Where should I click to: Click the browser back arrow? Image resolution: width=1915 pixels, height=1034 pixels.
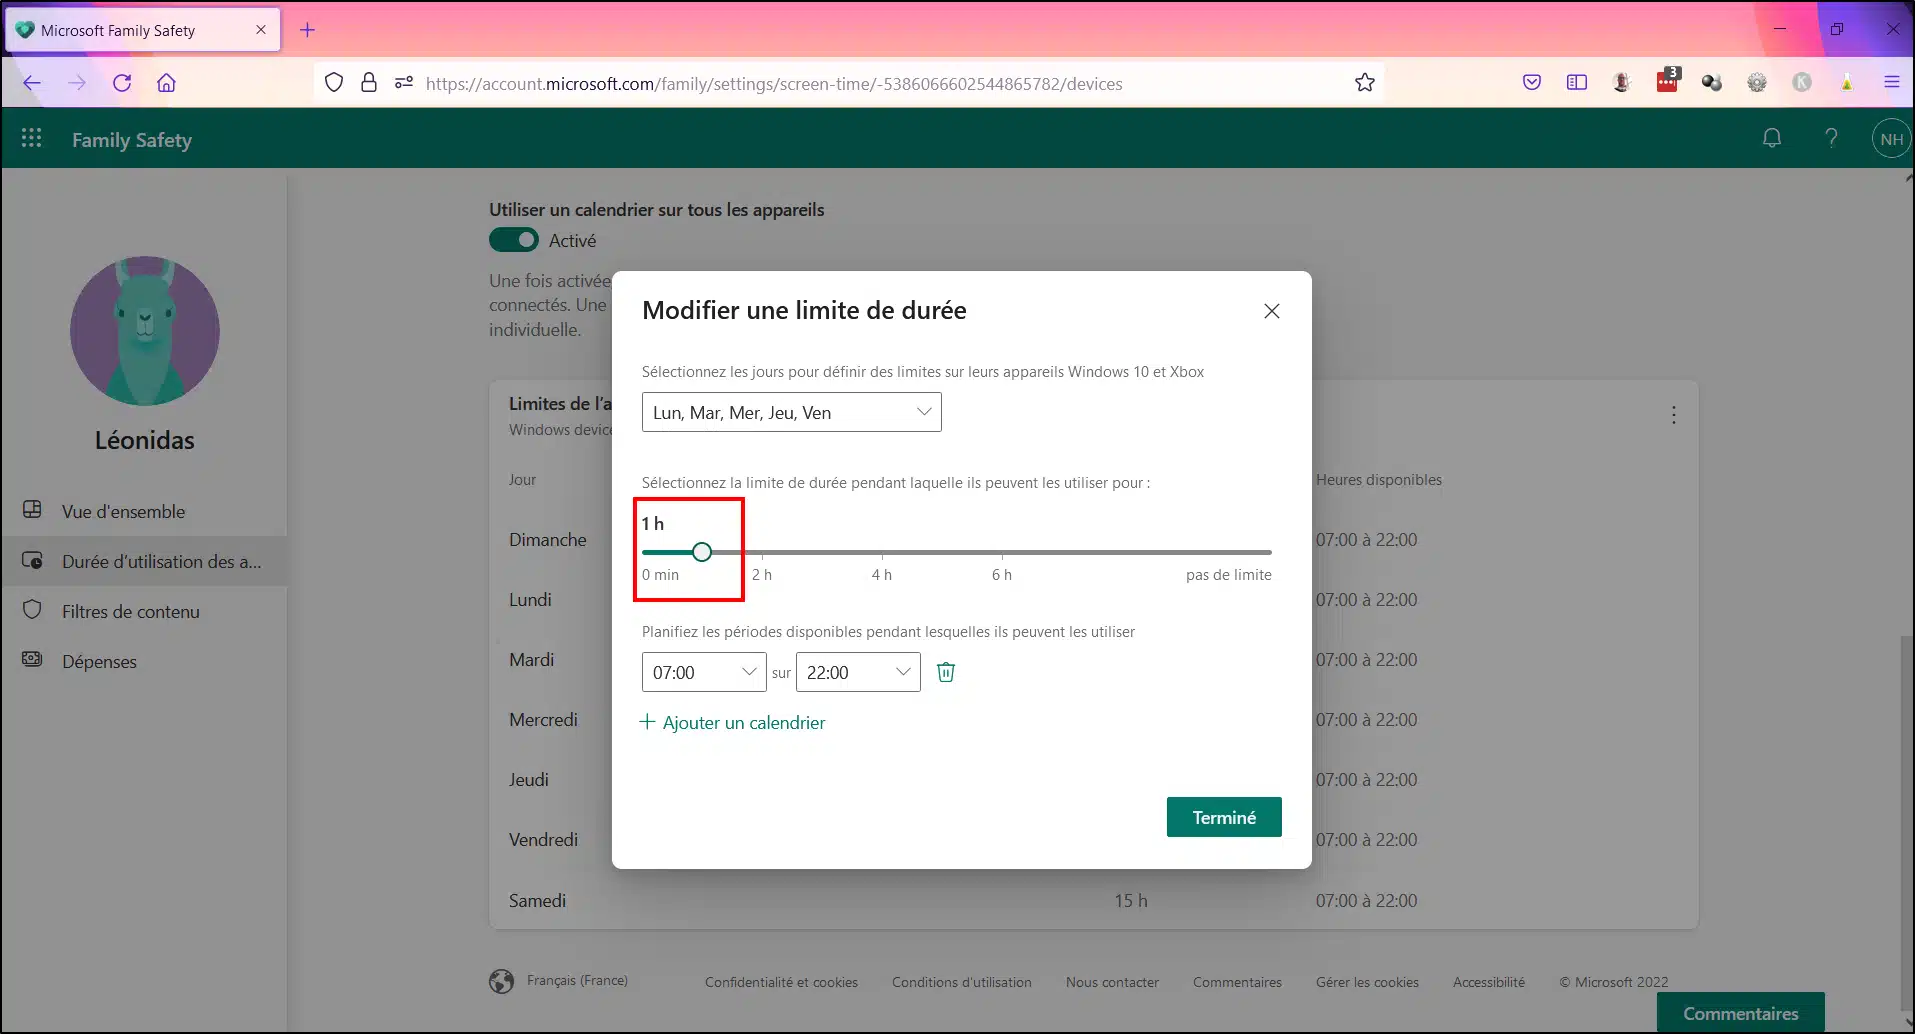[x=32, y=83]
